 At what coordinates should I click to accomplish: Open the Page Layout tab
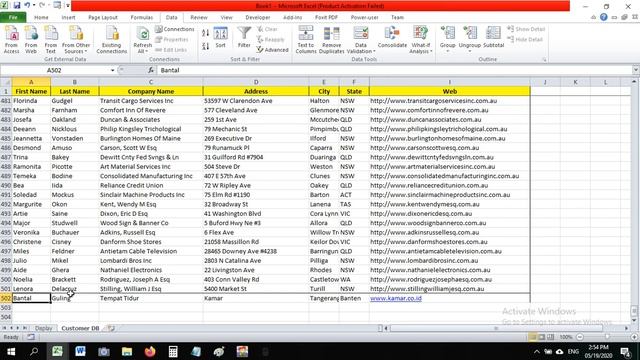point(103,18)
